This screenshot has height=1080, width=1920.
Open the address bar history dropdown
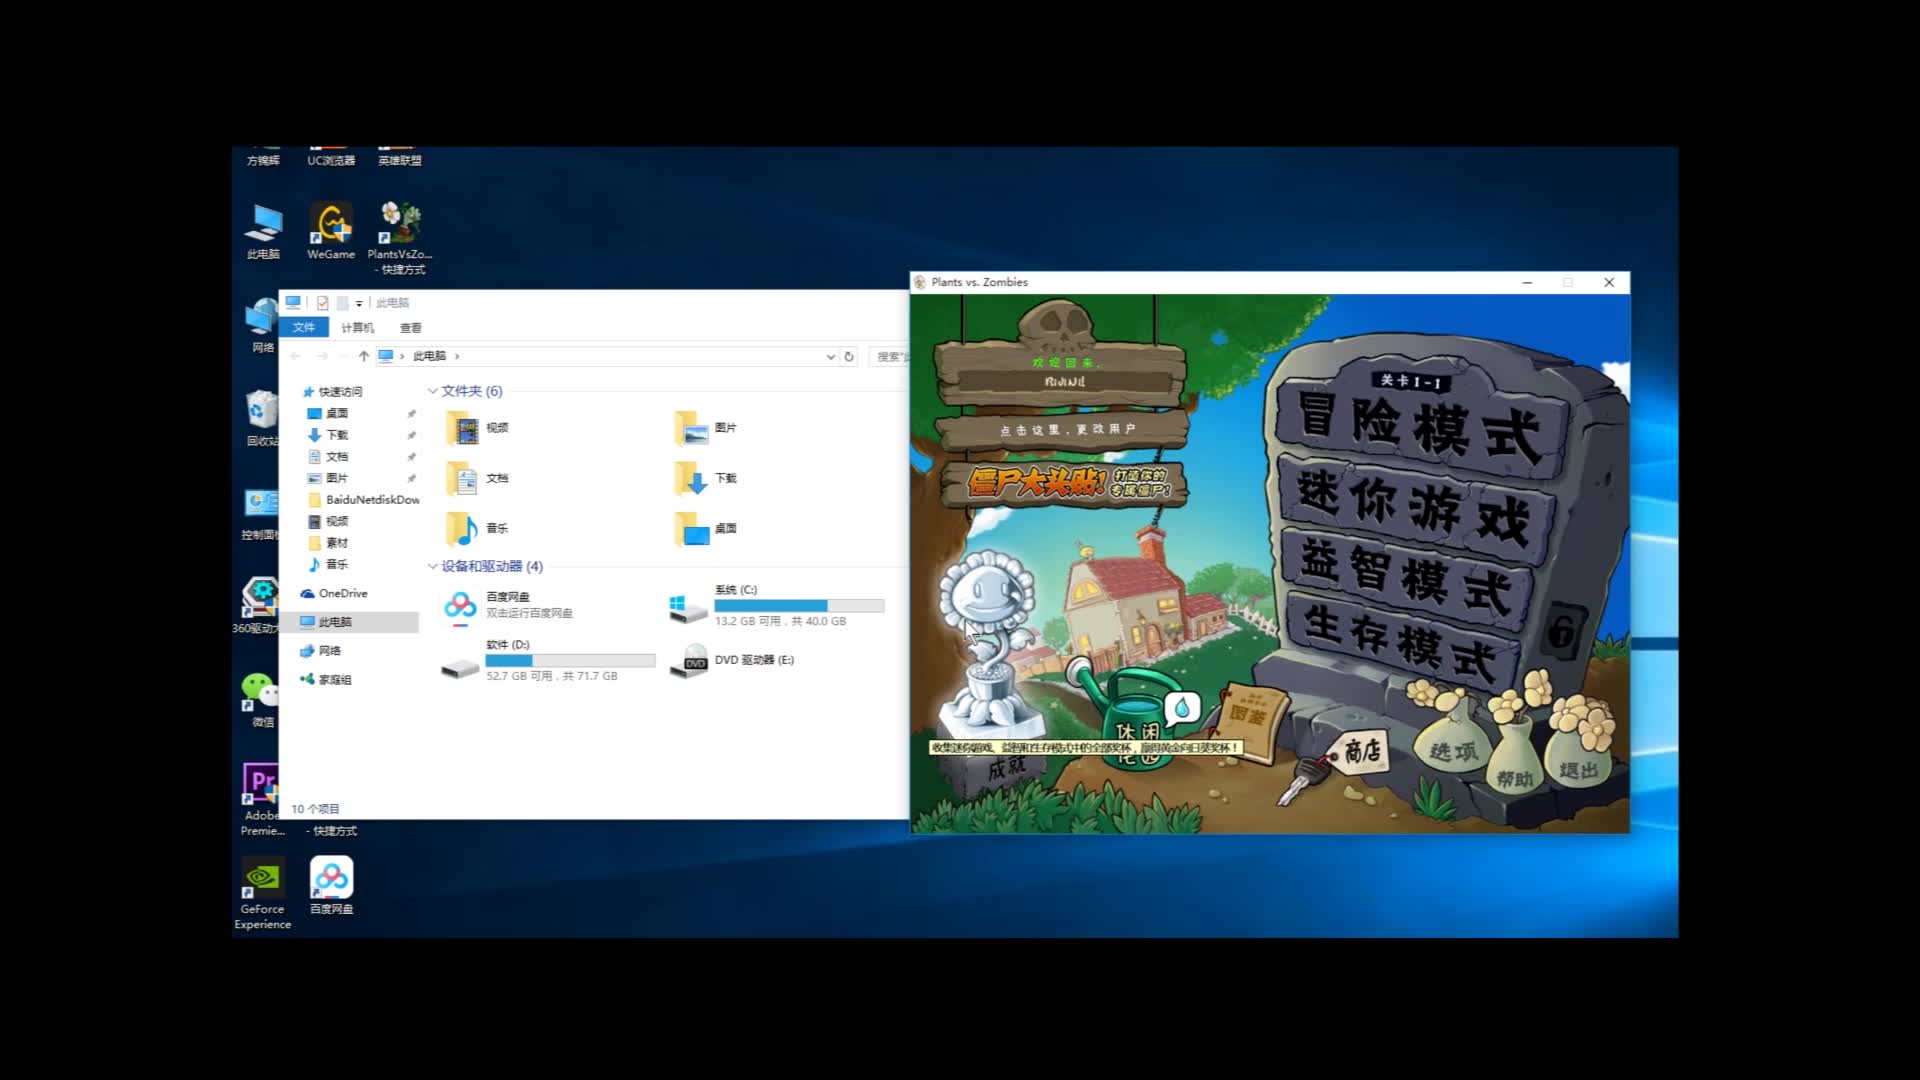click(x=830, y=356)
